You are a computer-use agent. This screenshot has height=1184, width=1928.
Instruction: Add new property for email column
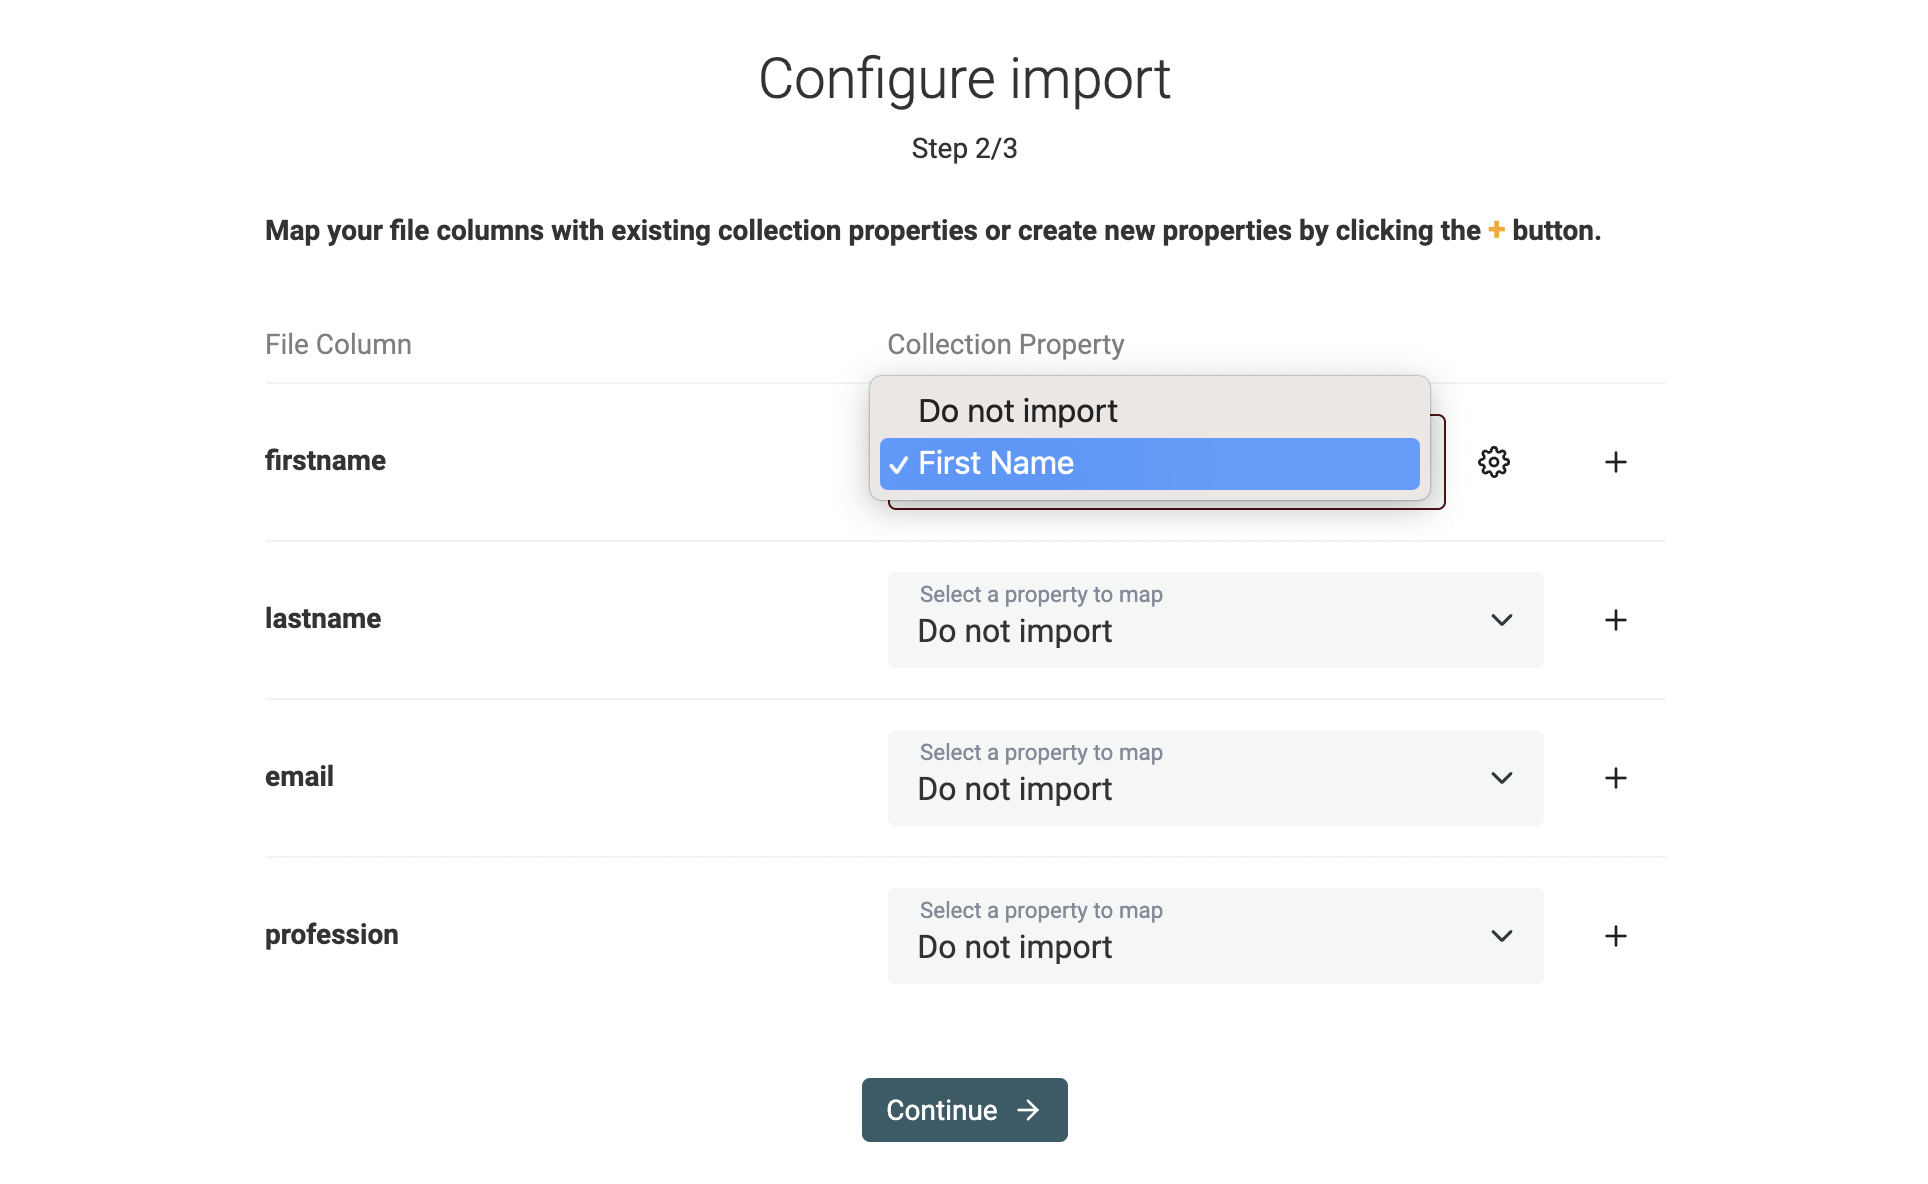click(x=1615, y=778)
